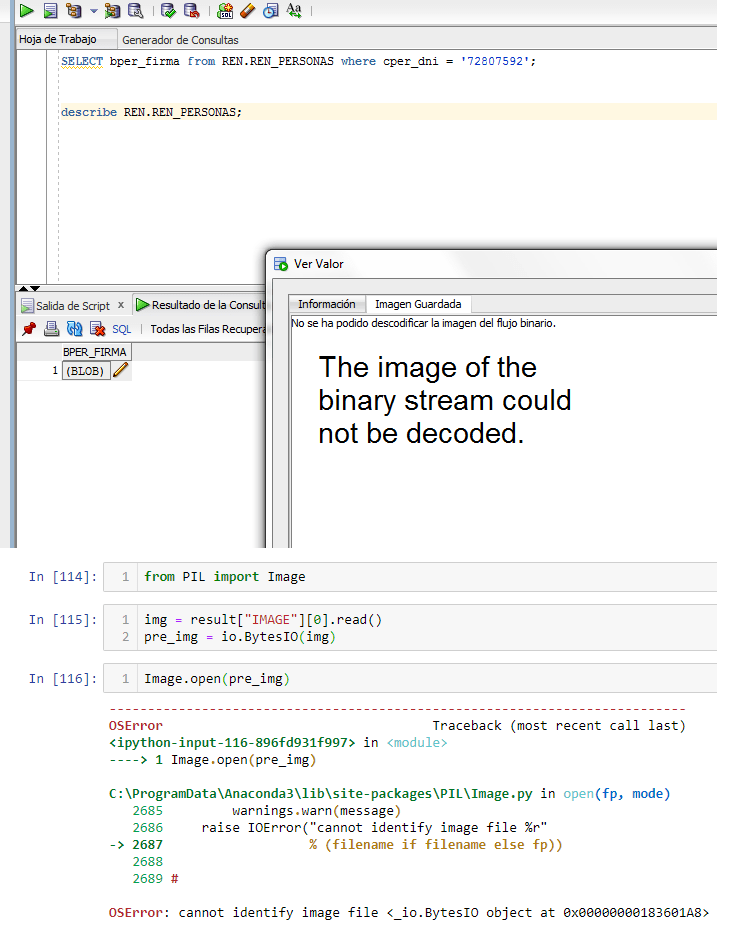This screenshot has width=732, height=944.
Task: Click the Explain Plan icon
Action: point(73,10)
